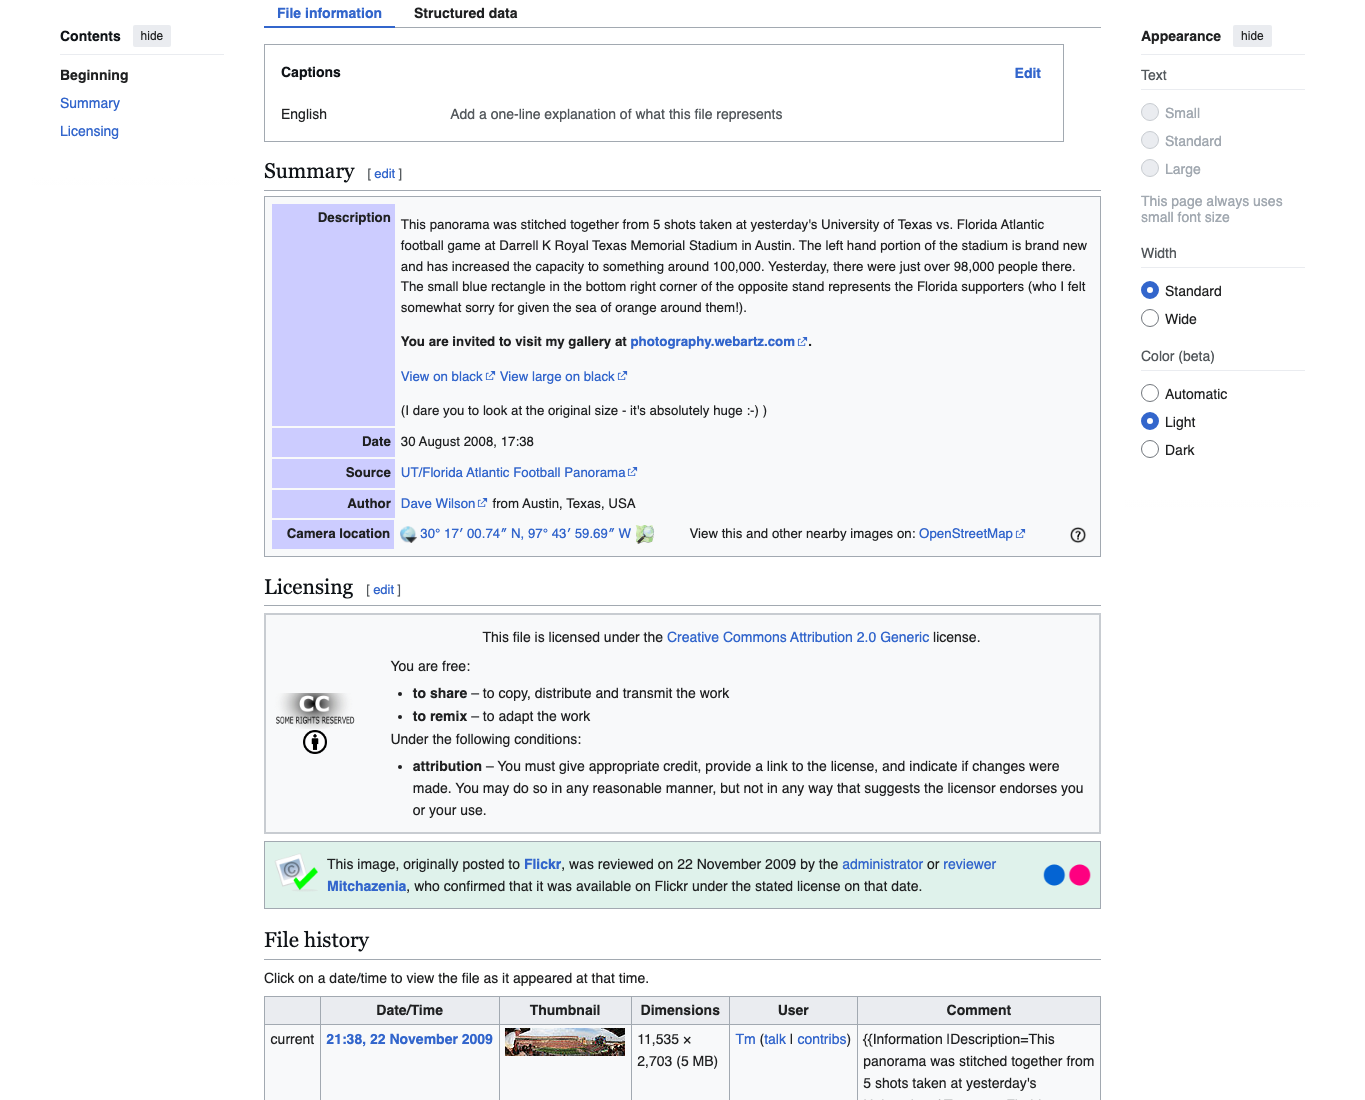This screenshot has height=1100, width=1365.
Task: Click the question mark help icon
Action: click(1078, 535)
